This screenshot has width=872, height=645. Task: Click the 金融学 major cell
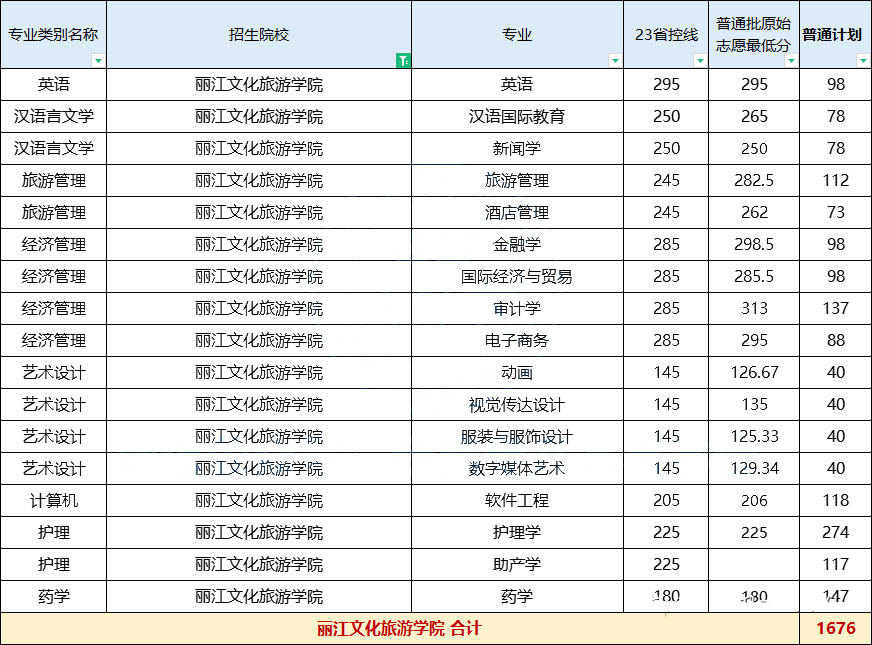tap(517, 244)
